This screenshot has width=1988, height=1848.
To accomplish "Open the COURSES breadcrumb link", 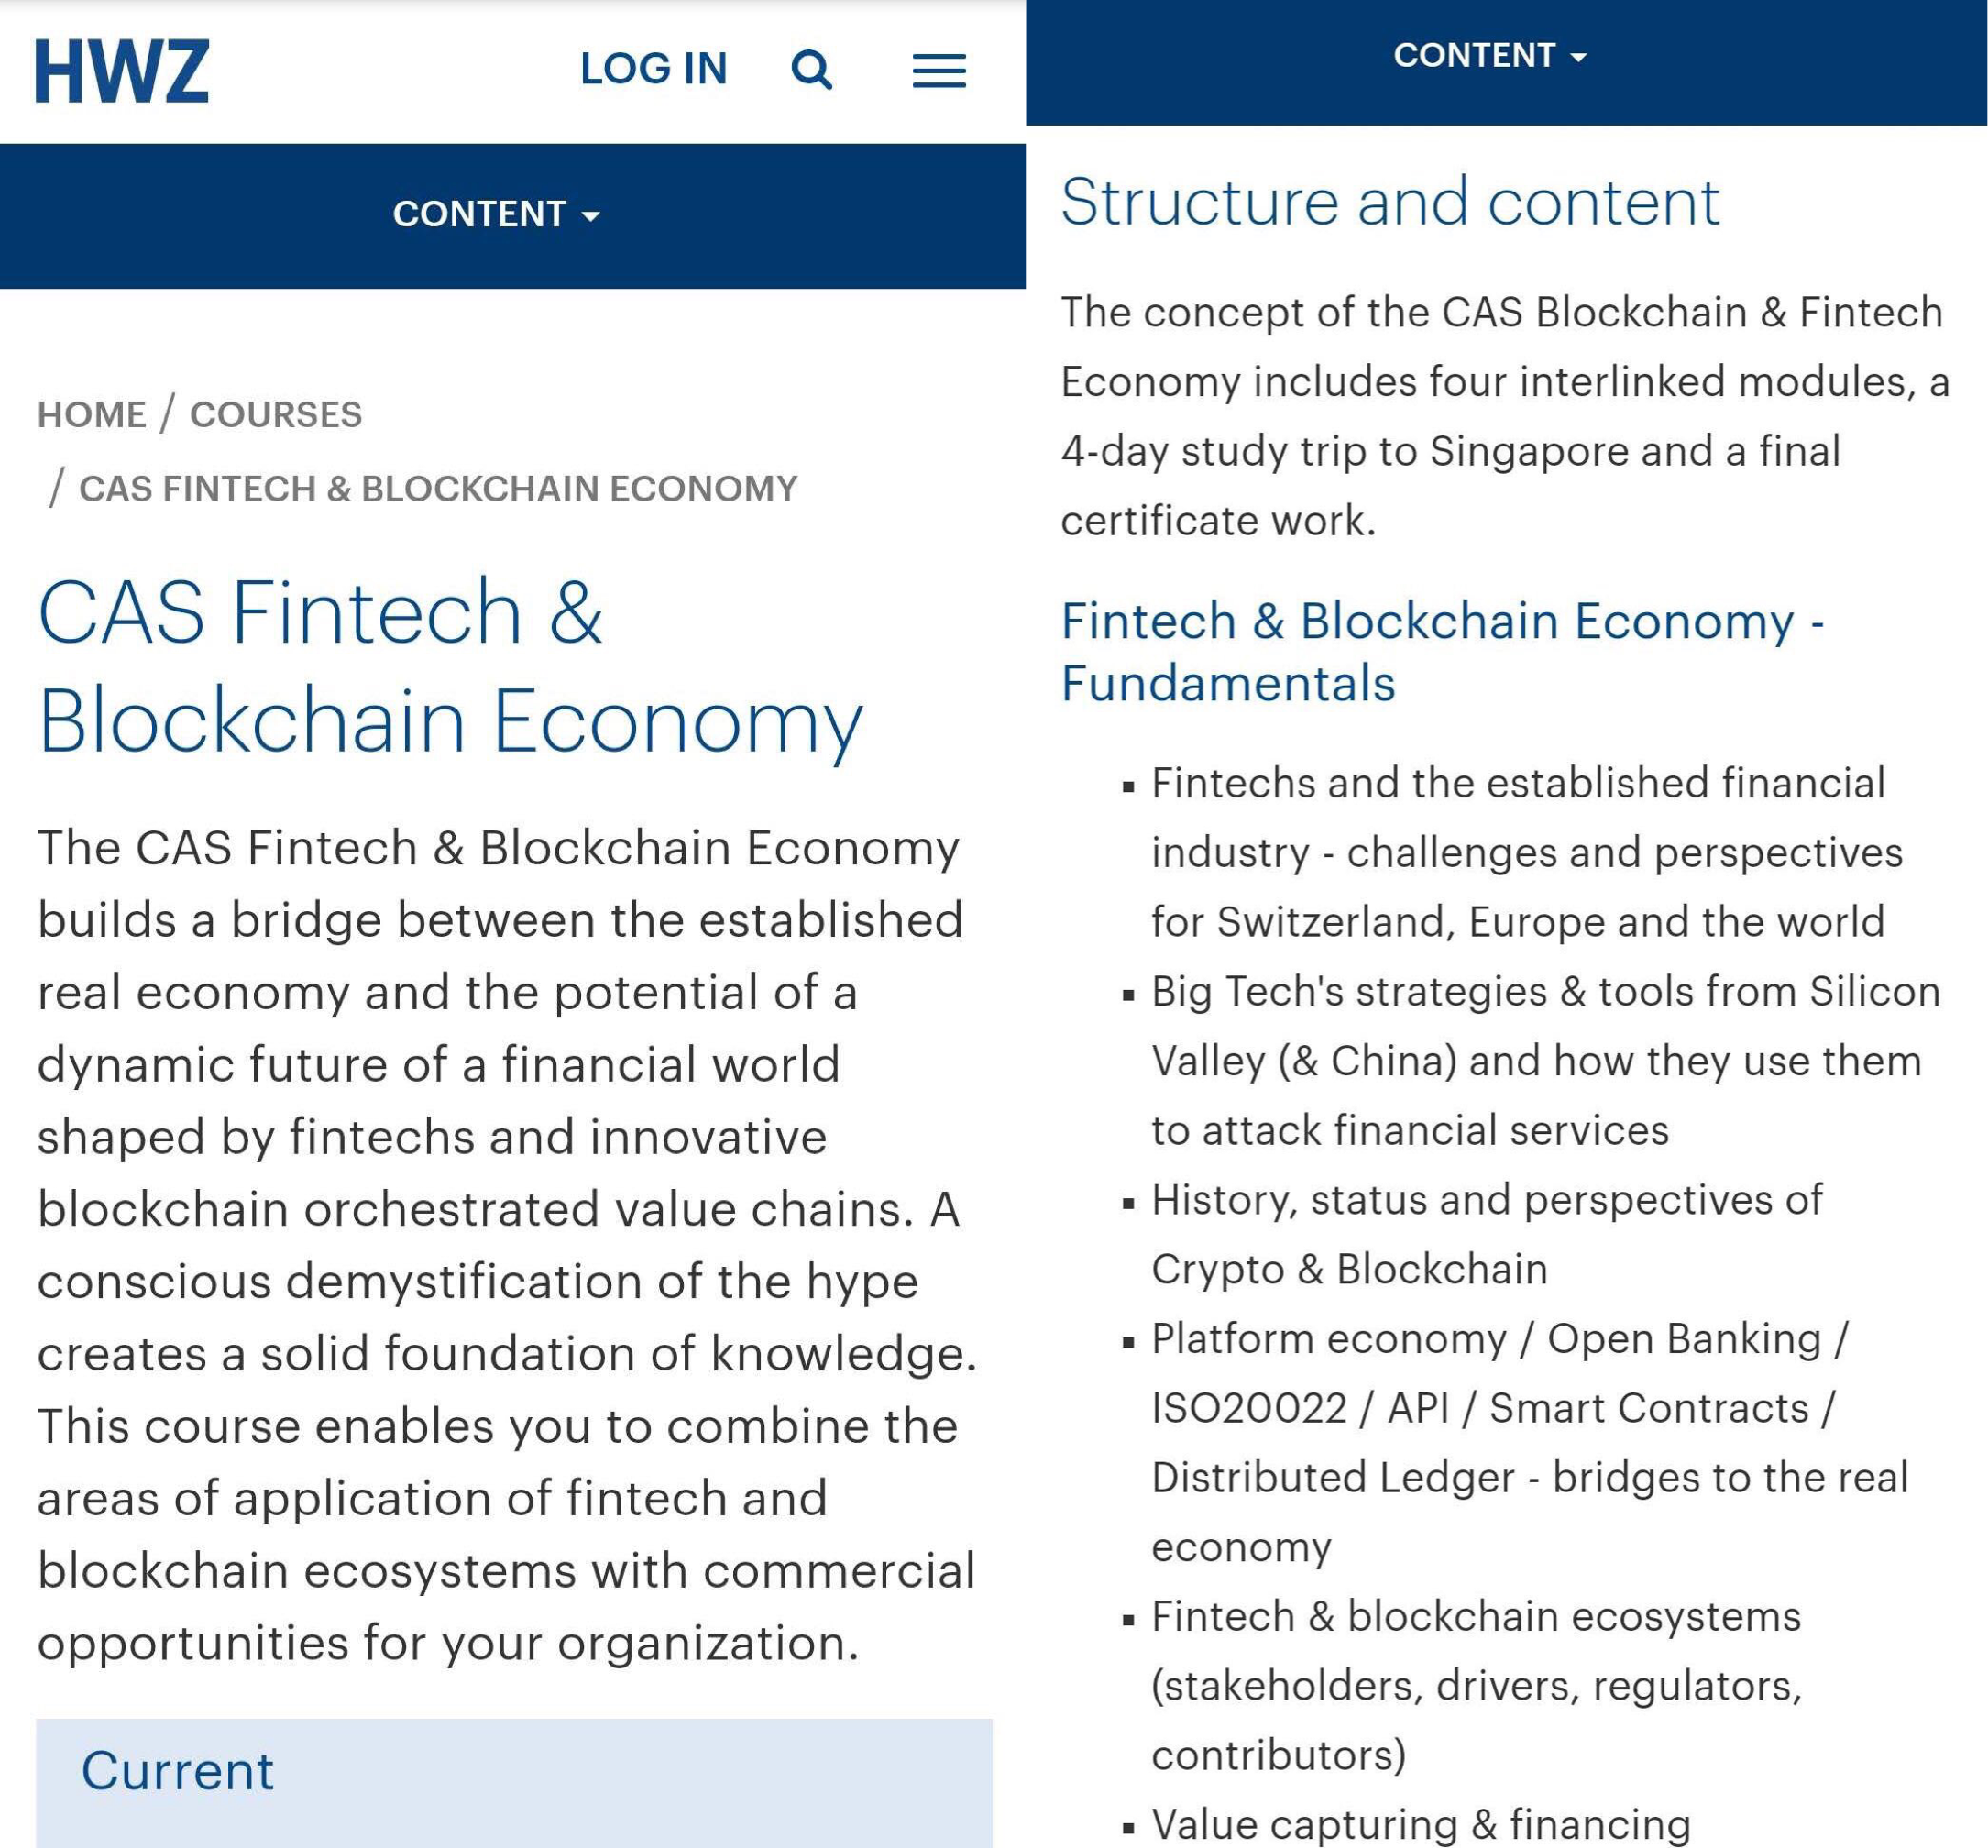I will 276,414.
